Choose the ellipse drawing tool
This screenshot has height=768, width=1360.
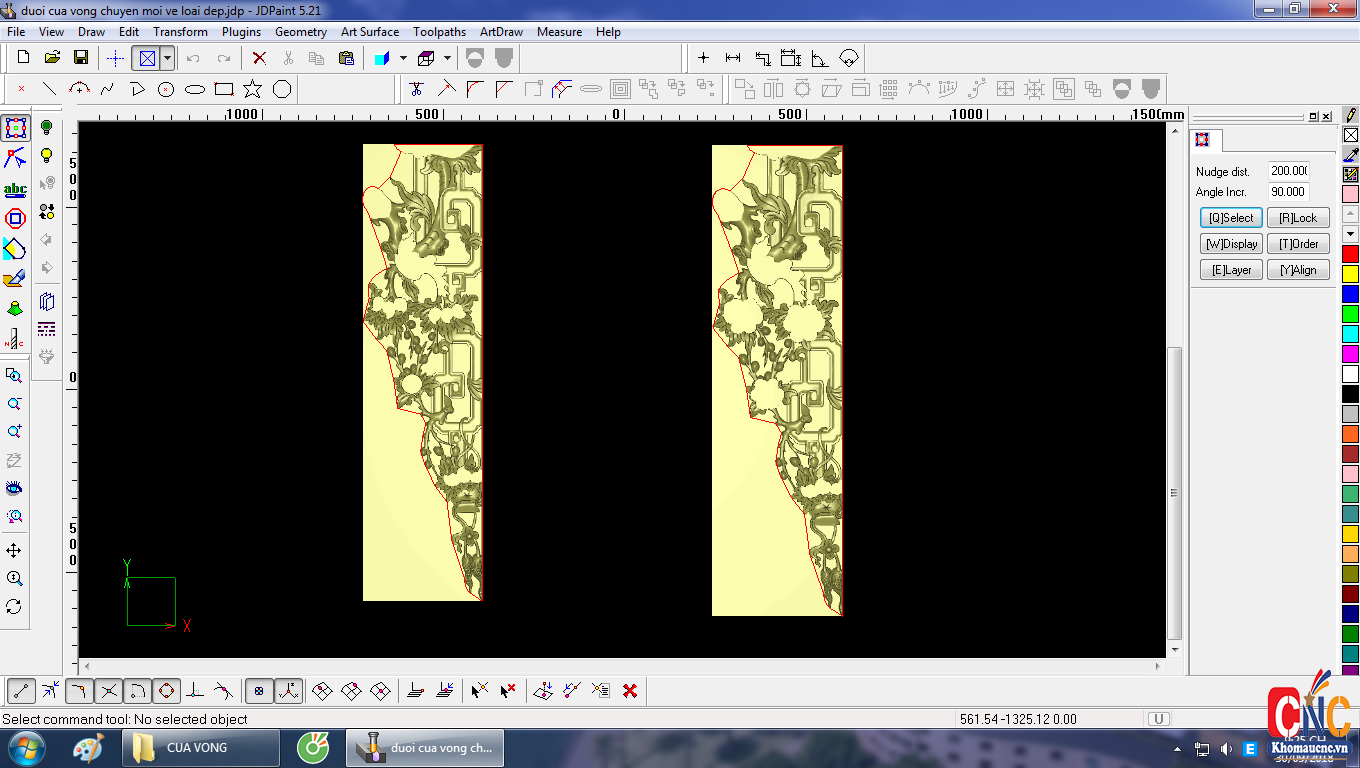[x=195, y=89]
